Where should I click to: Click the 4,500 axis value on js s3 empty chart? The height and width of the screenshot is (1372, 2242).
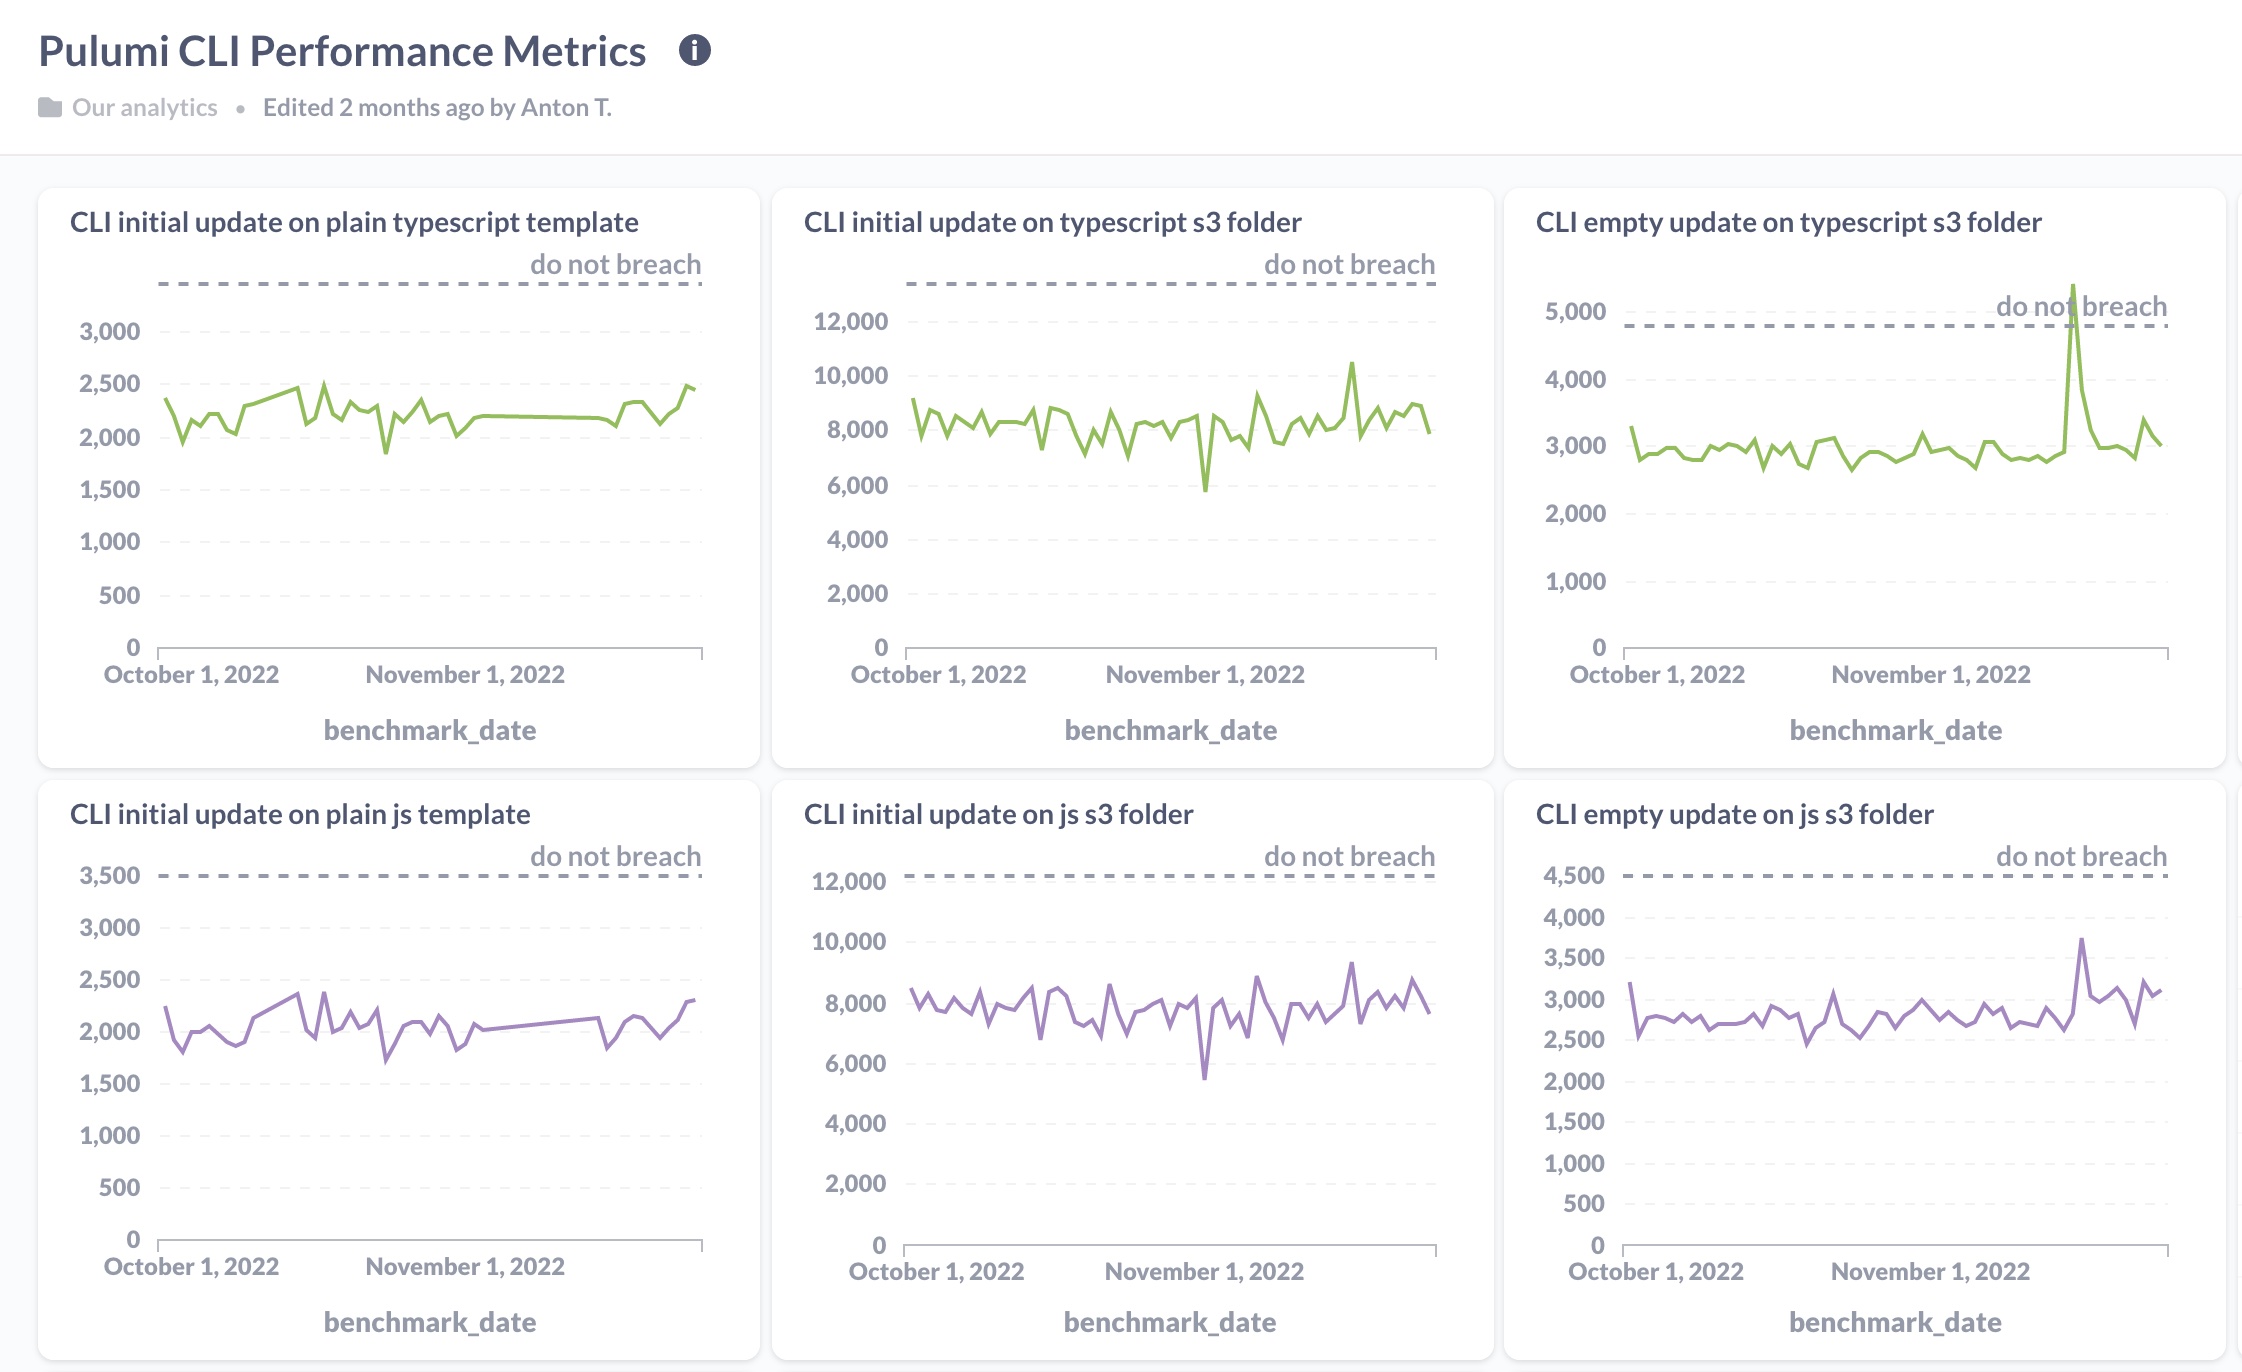coord(1573,875)
